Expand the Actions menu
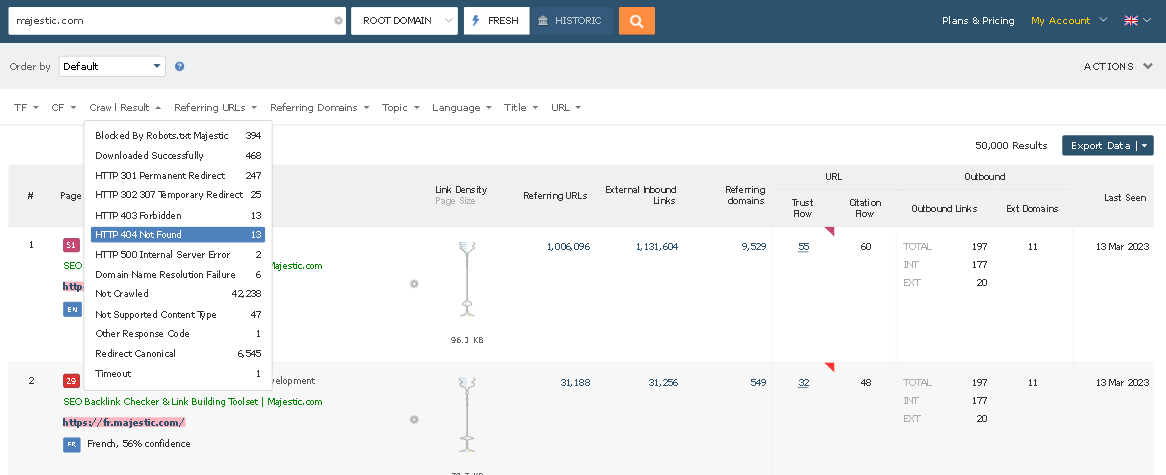The height and width of the screenshot is (475, 1166). tap(1119, 67)
